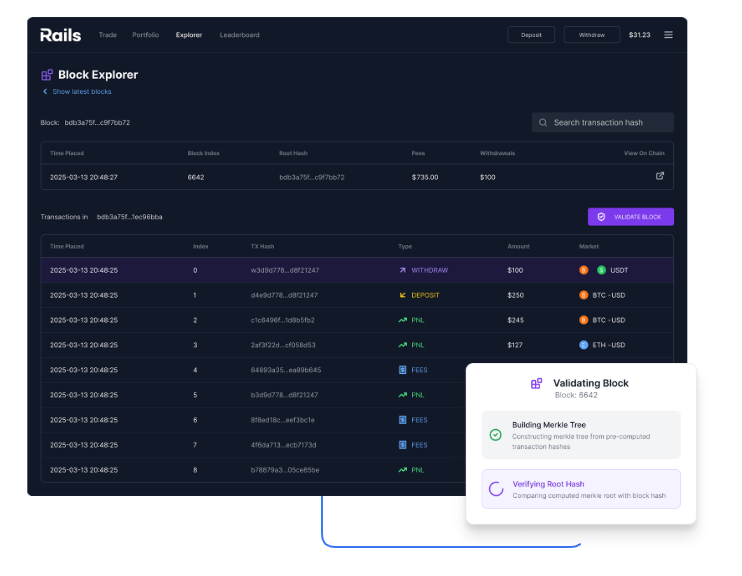Viewport: 742px width, 576px height.
Task: Click the WITHDRAW arrow icon in row 0
Action: [x=402, y=270]
